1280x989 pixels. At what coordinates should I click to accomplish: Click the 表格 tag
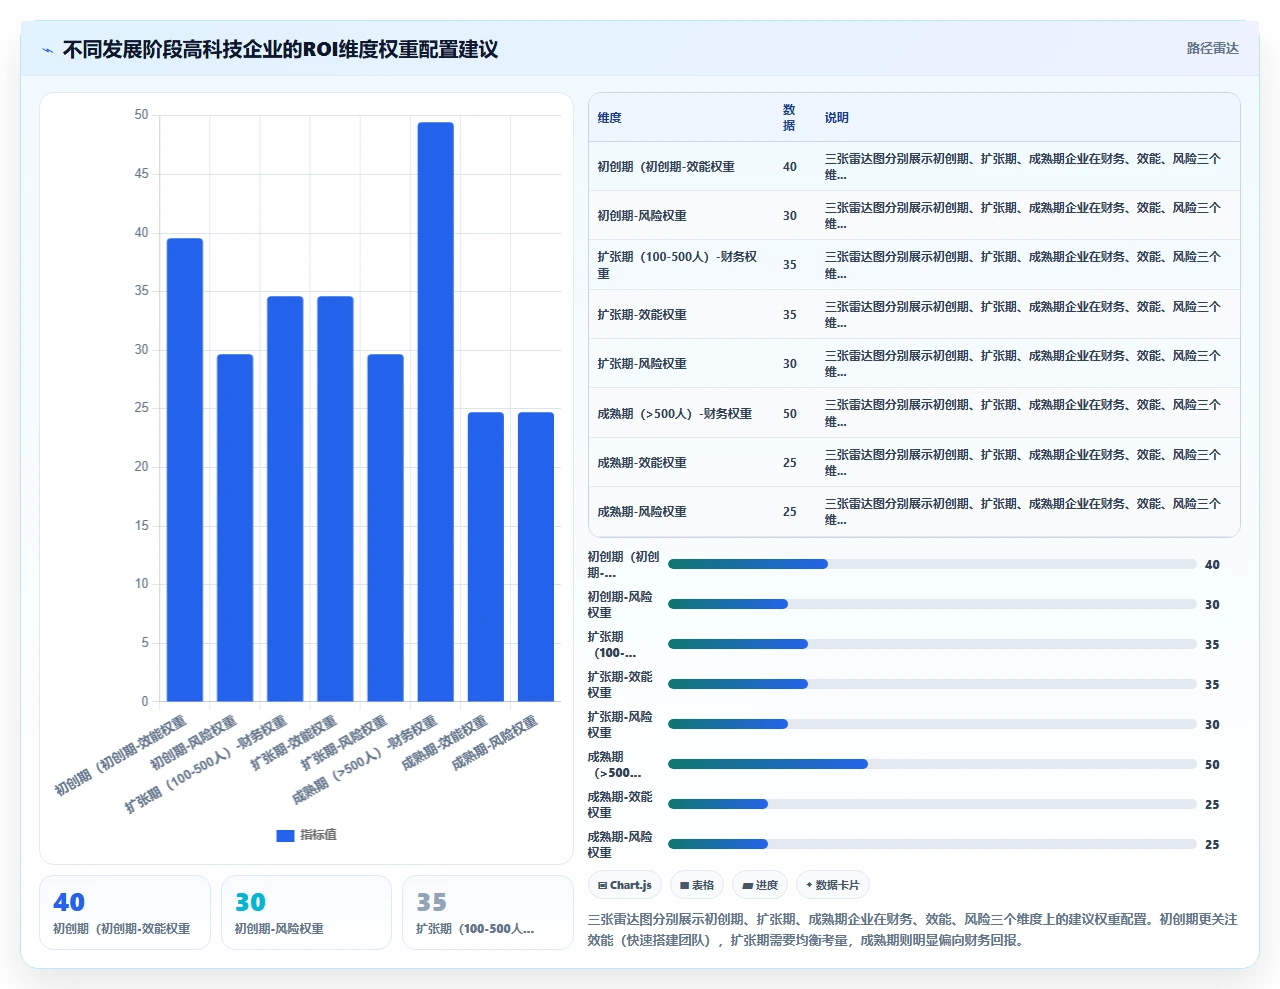[697, 885]
